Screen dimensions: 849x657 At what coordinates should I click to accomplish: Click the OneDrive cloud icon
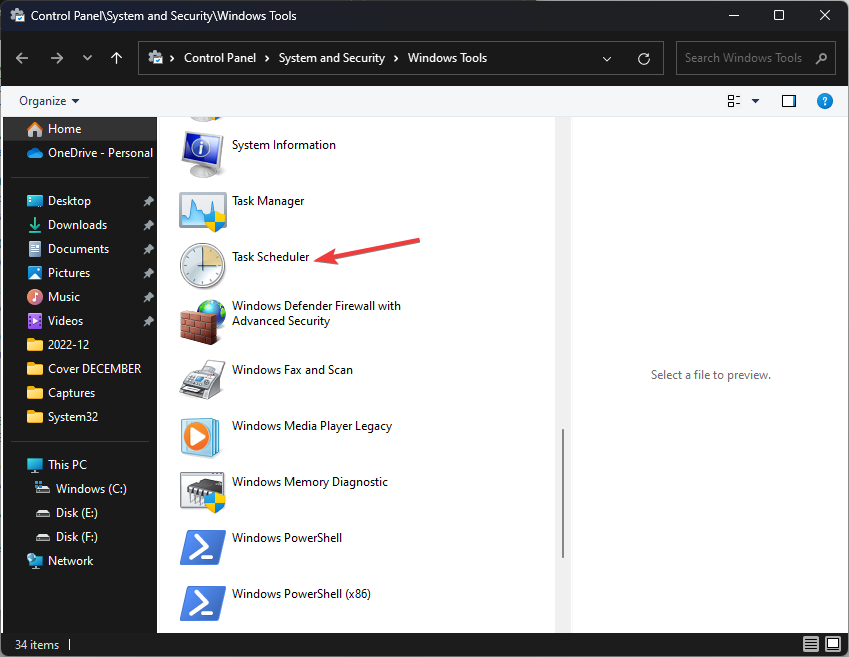coord(35,153)
